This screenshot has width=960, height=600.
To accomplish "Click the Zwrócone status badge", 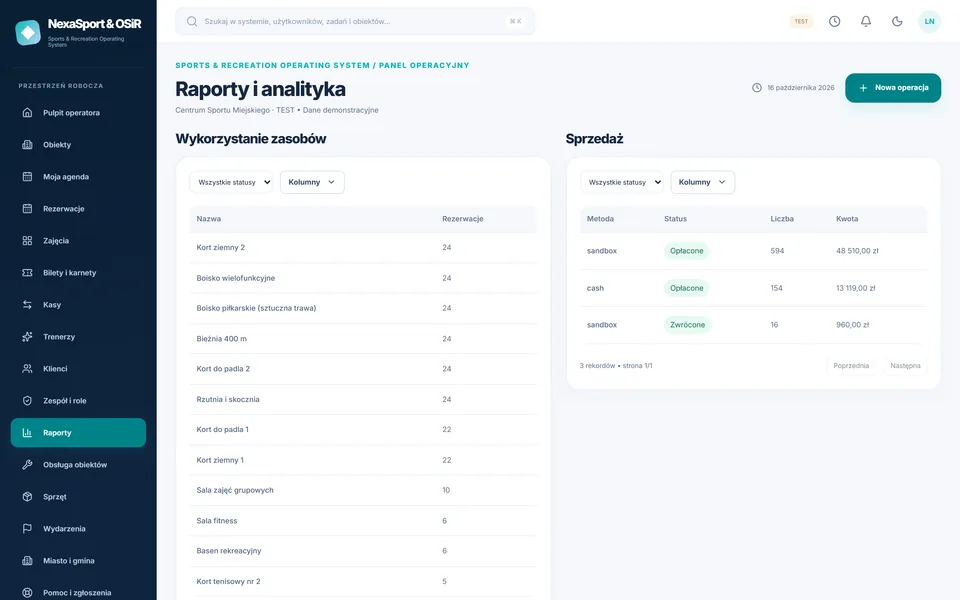I will point(687,325).
